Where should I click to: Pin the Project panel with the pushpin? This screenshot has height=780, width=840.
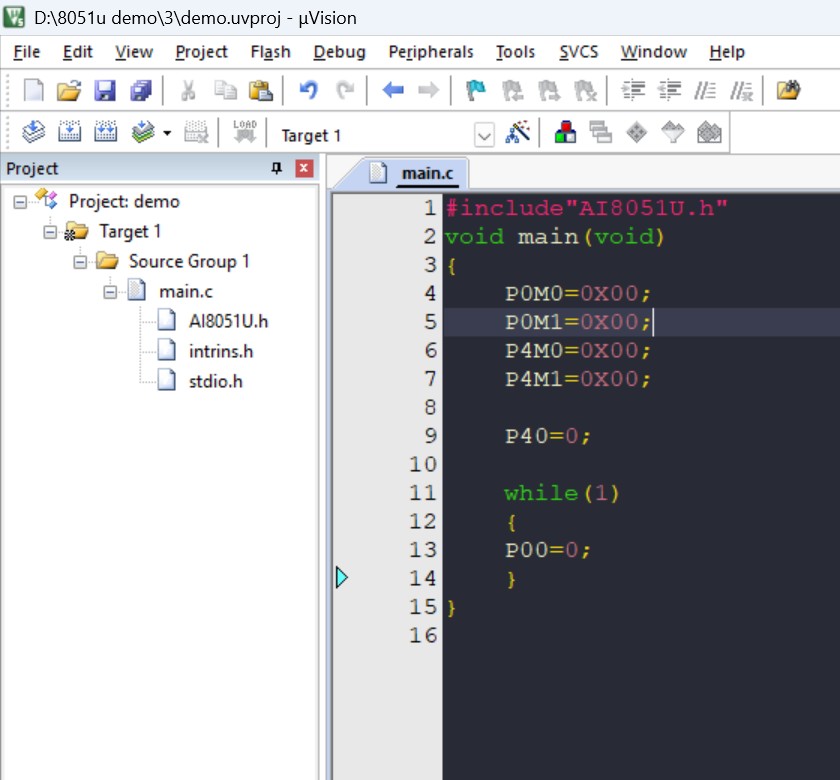277,169
